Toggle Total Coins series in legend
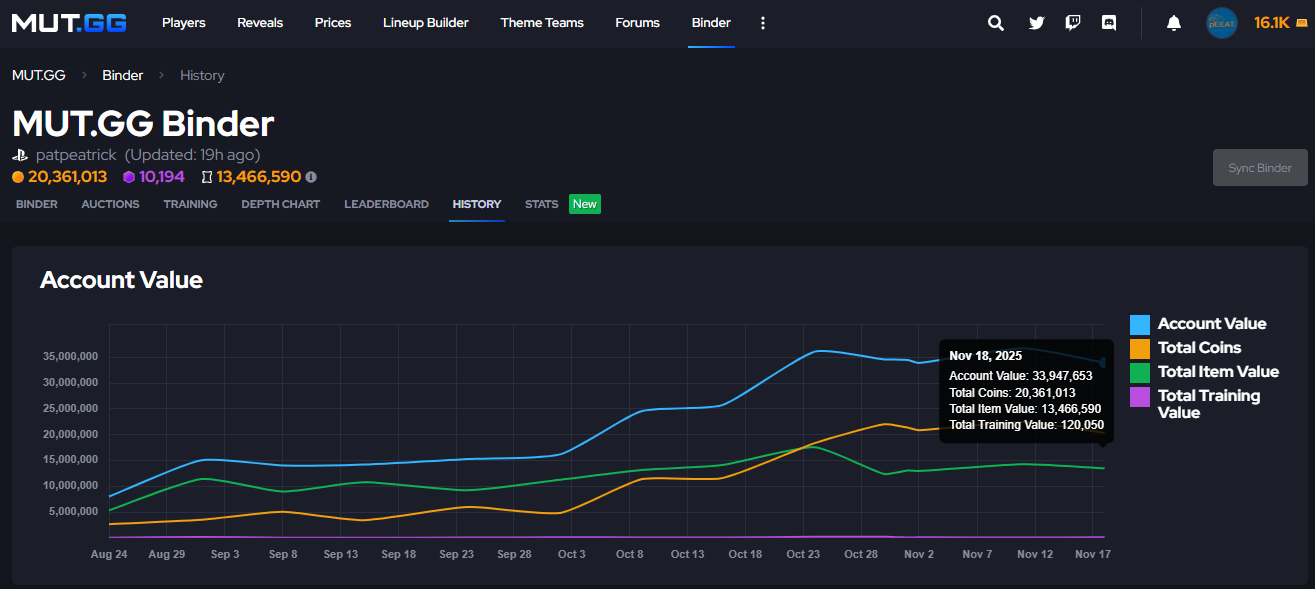1315x589 pixels. click(1199, 348)
